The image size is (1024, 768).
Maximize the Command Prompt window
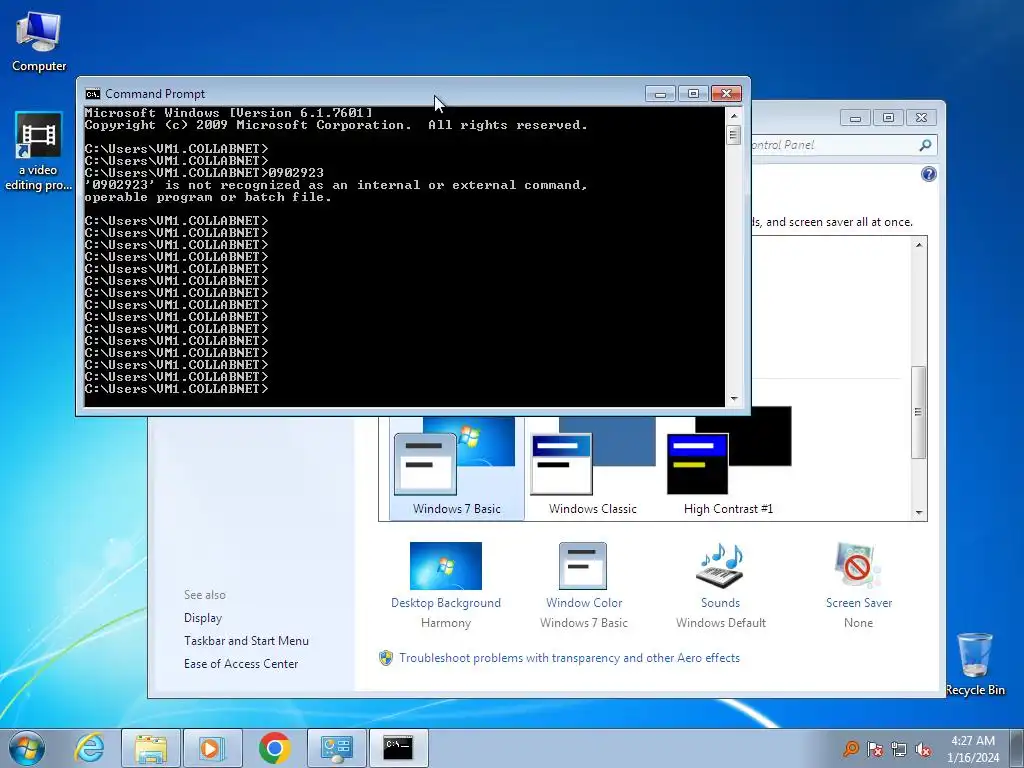pyautogui.click(x=693, y=94)
